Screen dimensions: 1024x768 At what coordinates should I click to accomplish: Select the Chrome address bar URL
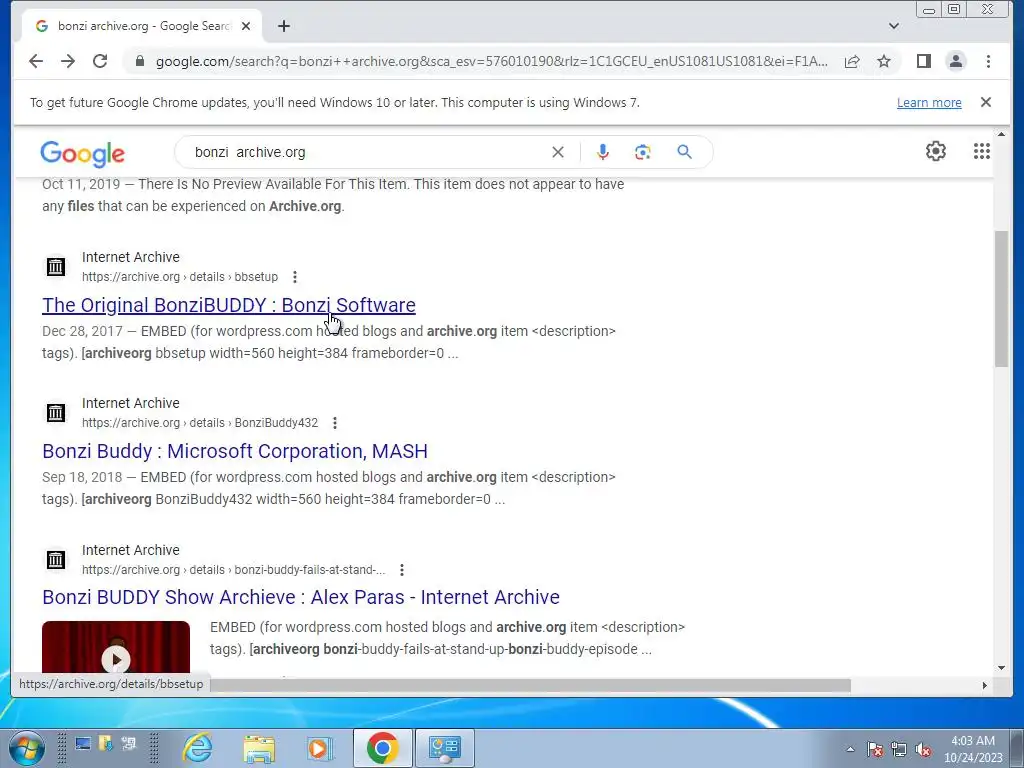(x=491, y=61)
